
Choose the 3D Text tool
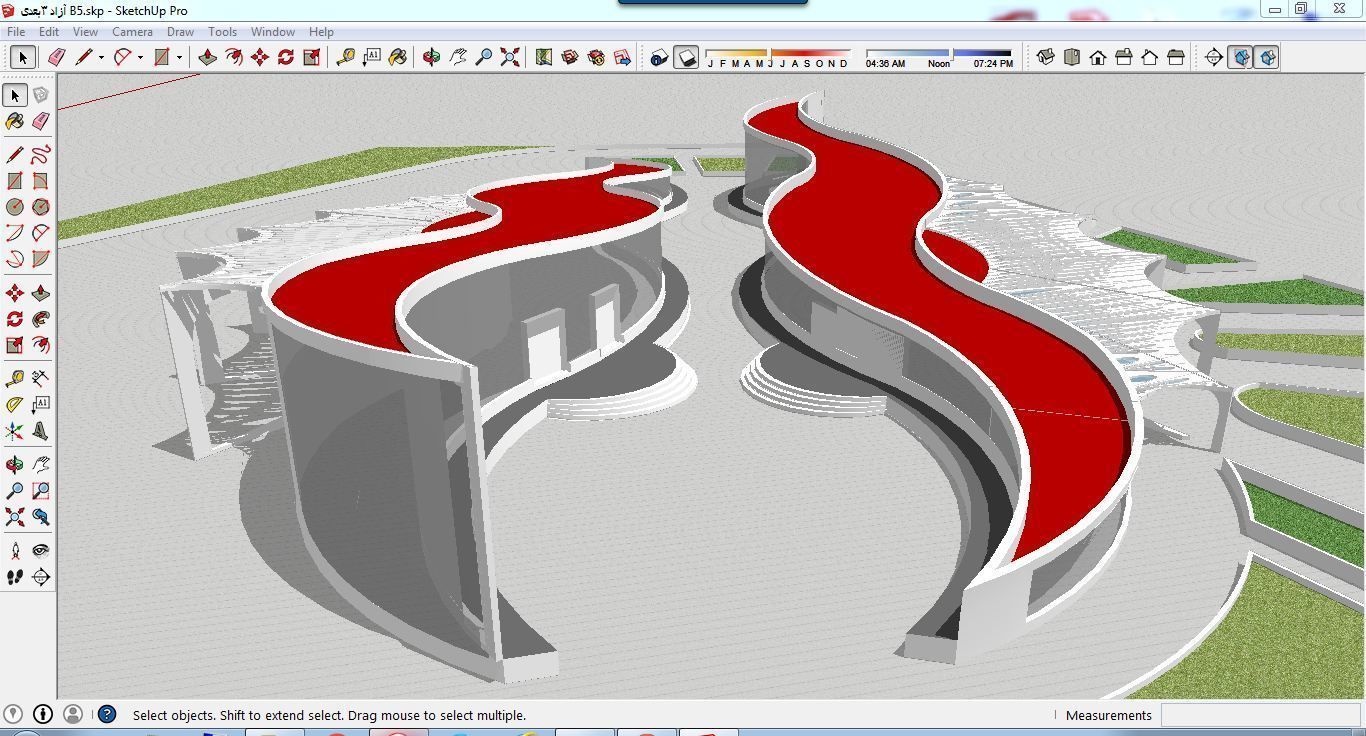(x=40, y=431)
